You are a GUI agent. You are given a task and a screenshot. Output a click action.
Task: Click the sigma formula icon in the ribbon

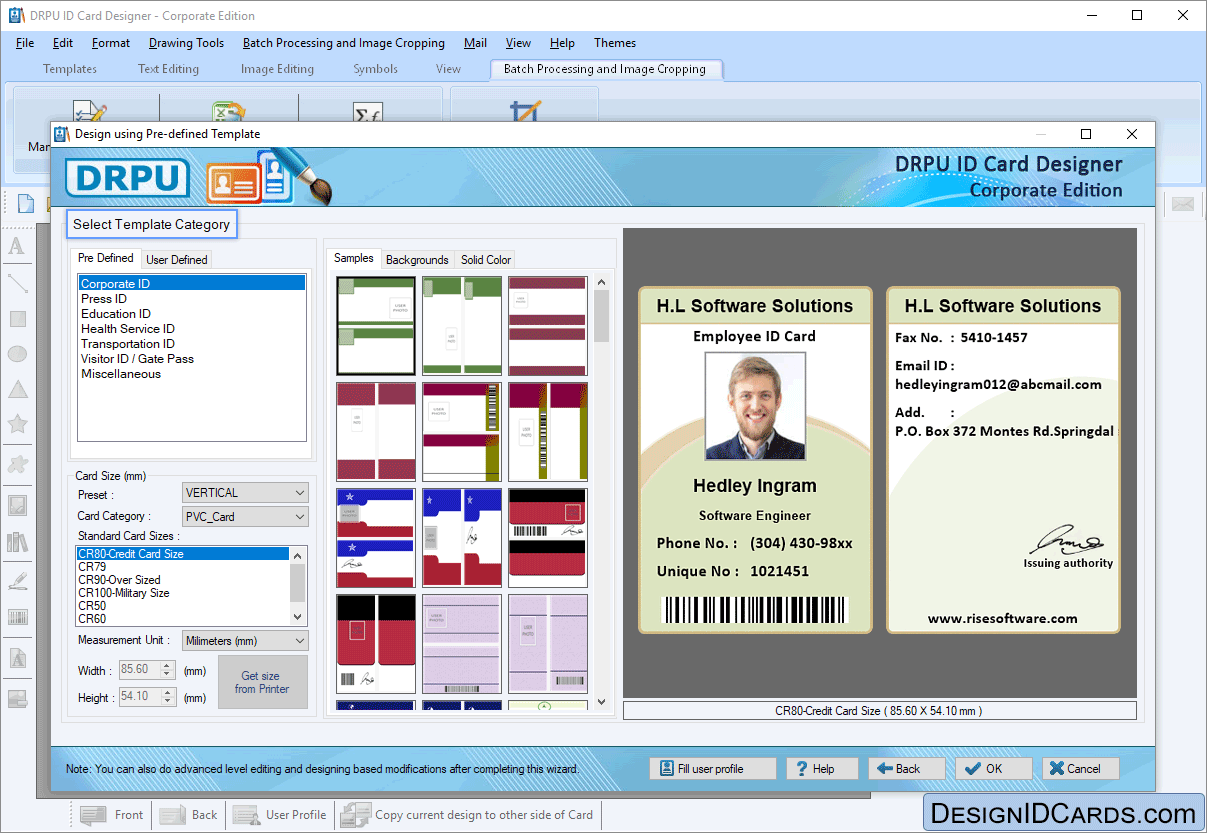(x=367, y=111)
